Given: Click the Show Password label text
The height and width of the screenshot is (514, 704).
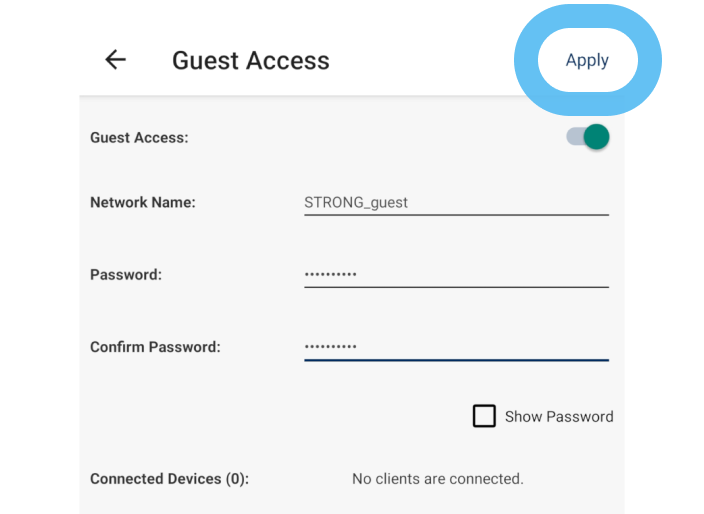Looking at the screenshot, I should coord(559,416).
